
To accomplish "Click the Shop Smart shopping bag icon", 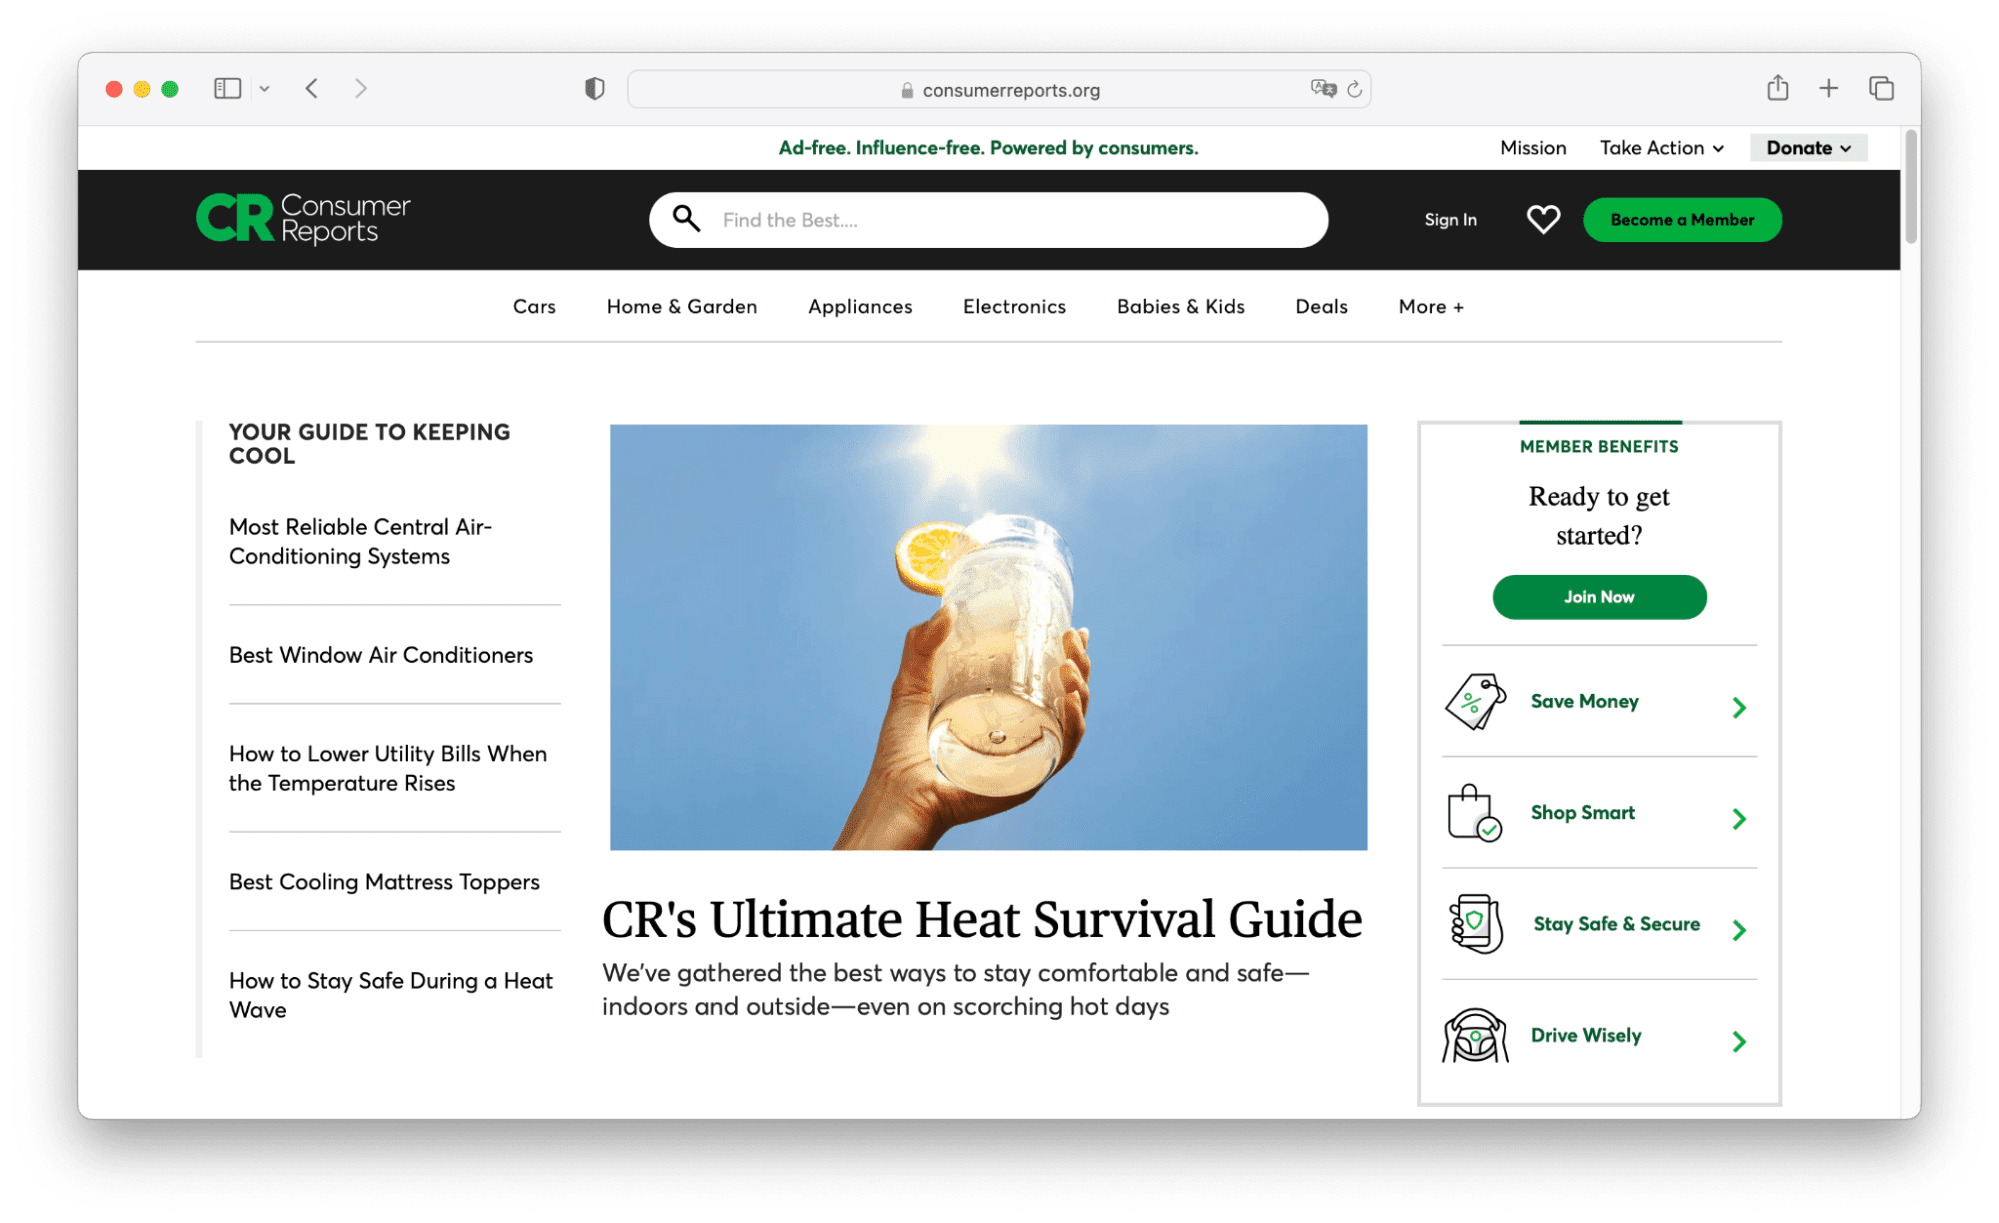I will point(1474,813).
